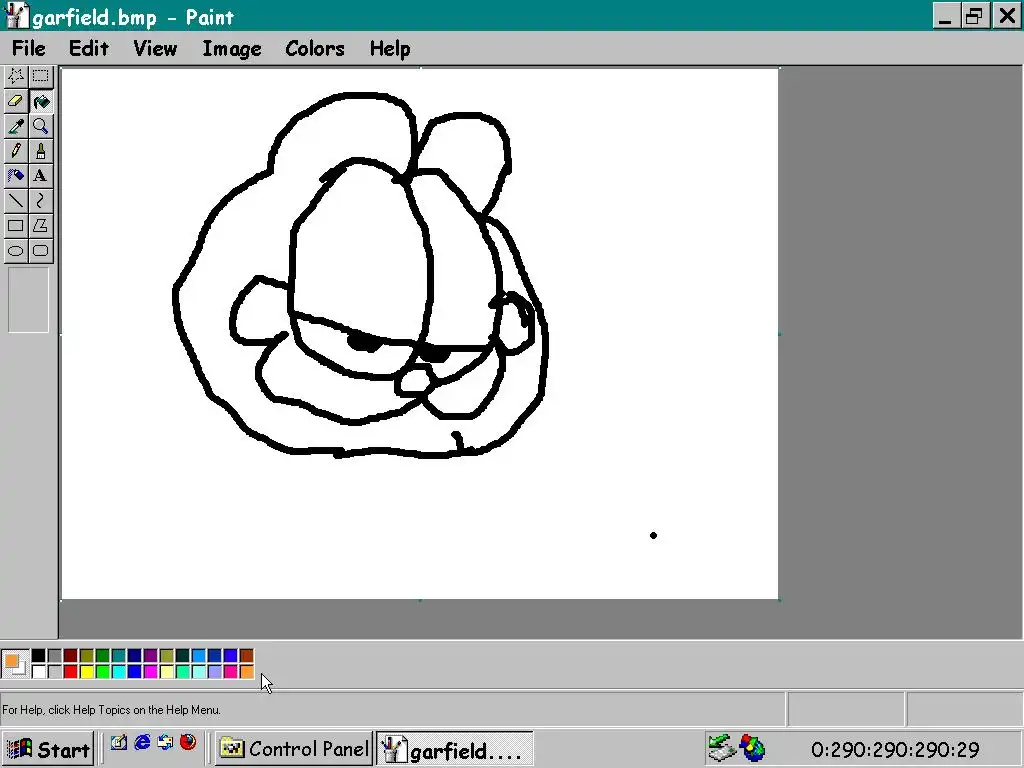
Task: Pick the black color swatch
Action: point(39,656)
